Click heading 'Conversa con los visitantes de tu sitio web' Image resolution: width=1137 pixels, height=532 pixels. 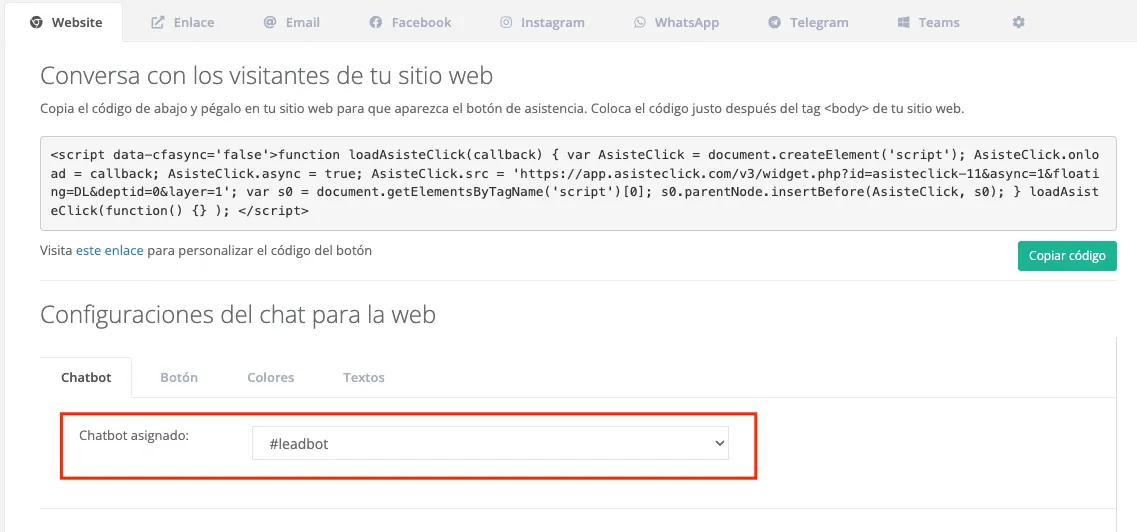[x=267, y=75]
